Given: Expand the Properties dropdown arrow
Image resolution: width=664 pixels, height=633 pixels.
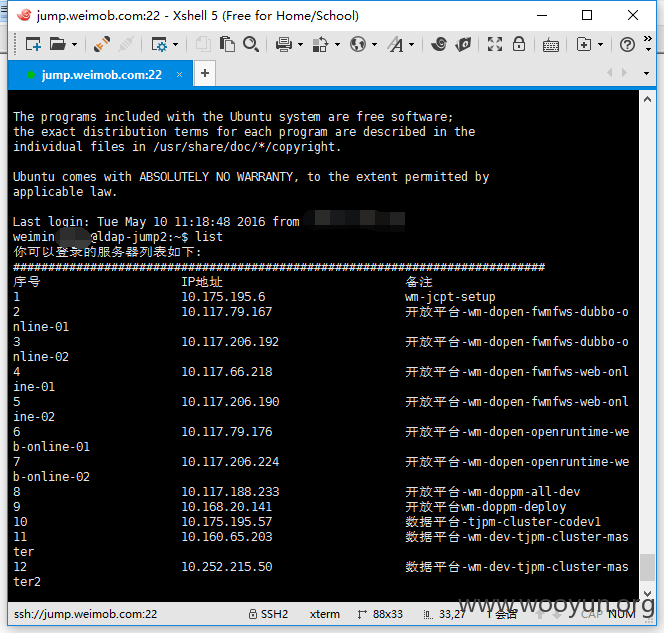Looking at the screenshot, I should click(x=175, y=44).
